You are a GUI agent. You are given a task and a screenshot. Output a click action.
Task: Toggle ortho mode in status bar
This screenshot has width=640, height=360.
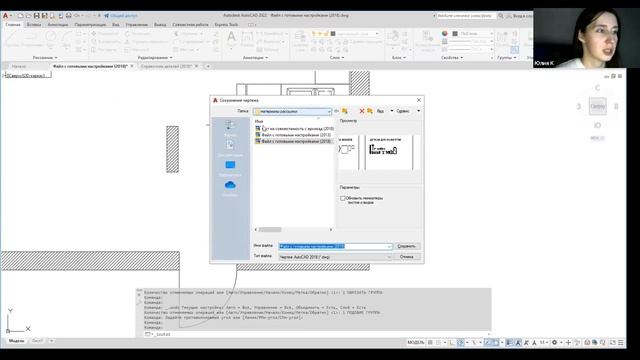(x=451, y=342)
